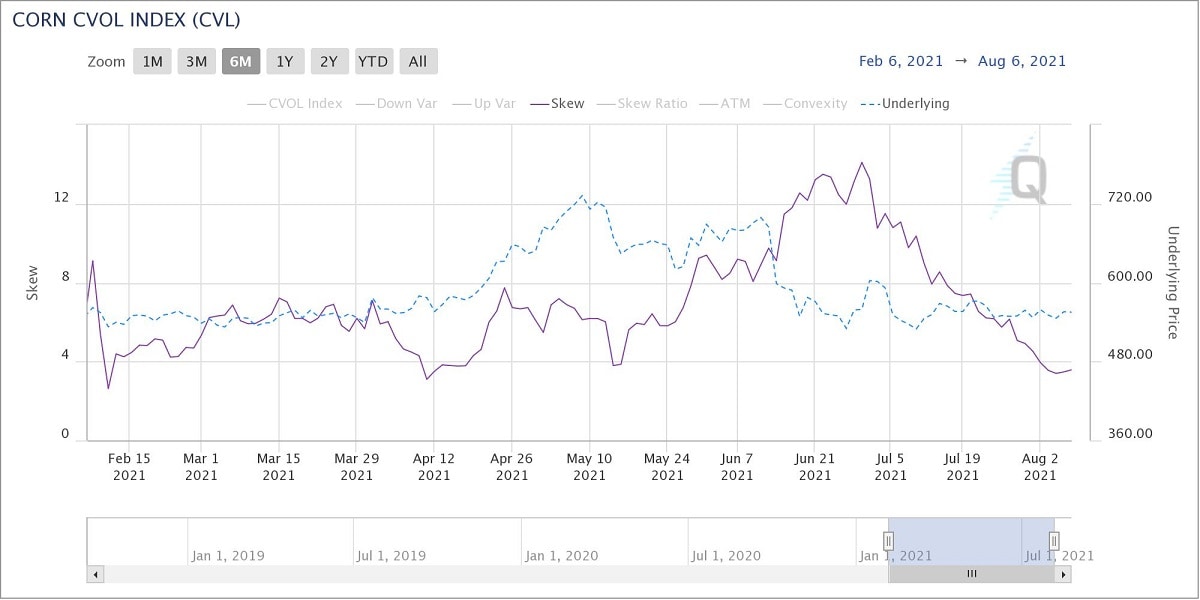Click the navigator left scroll arrow

point(96,574)
